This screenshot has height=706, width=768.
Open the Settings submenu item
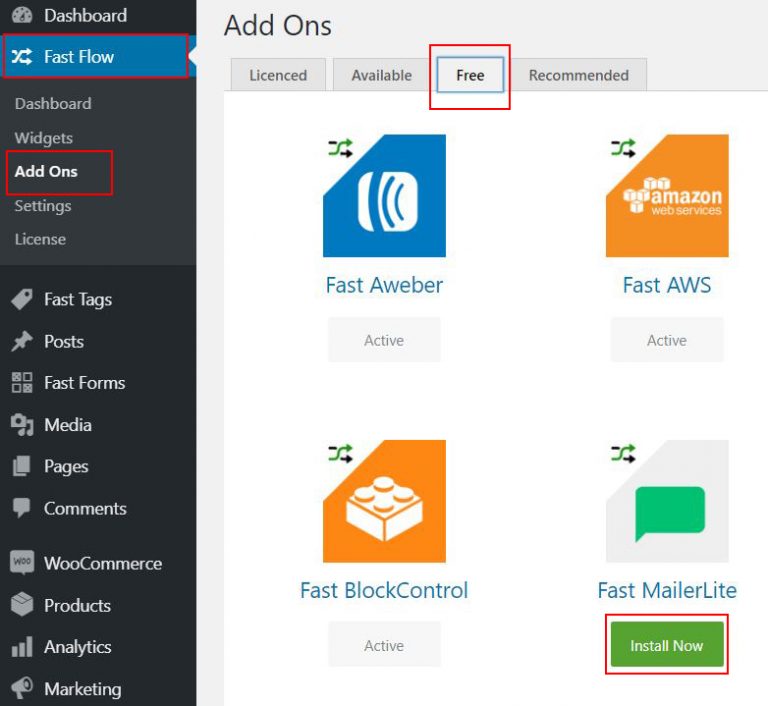pyautogui.click(x=43, y=206)
